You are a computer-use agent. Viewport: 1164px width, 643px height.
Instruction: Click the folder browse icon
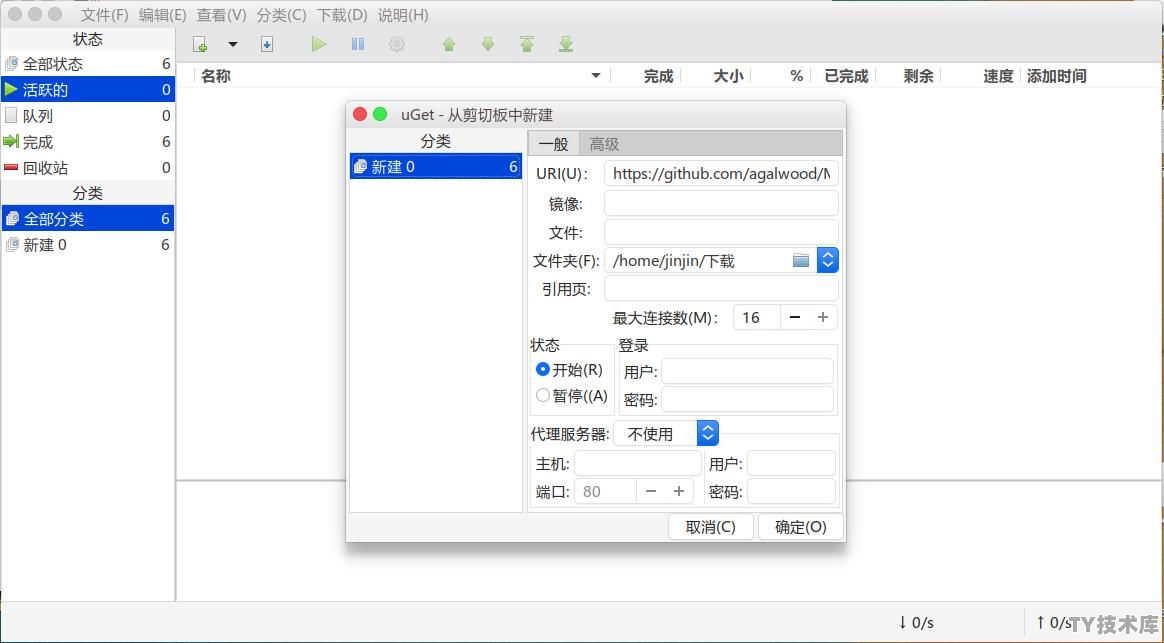pos(800,261)
